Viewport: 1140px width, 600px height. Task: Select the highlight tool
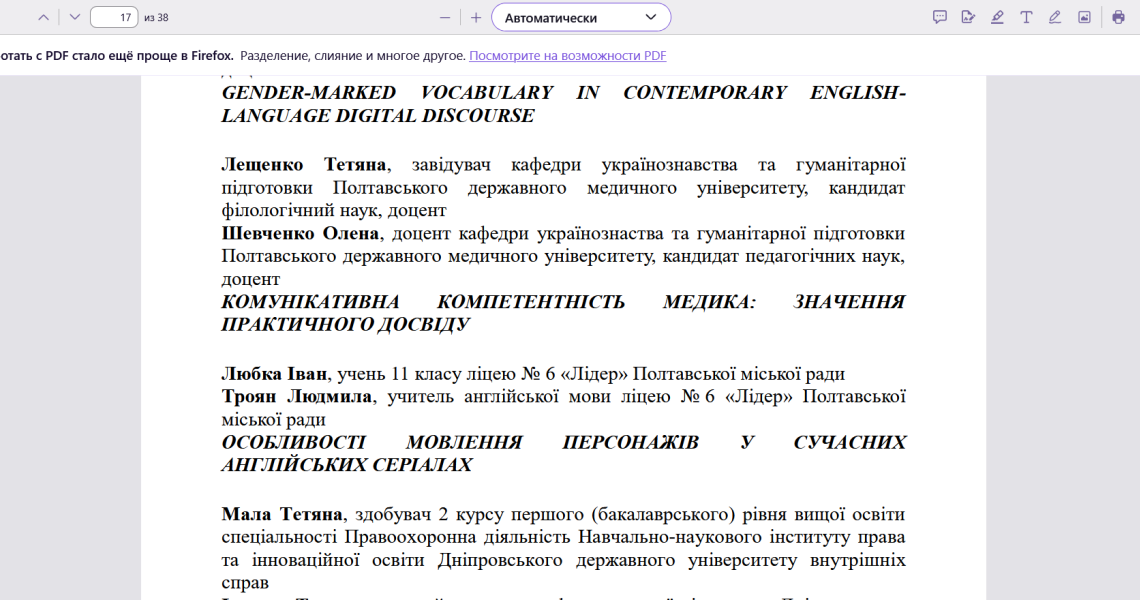pos(998,17)
